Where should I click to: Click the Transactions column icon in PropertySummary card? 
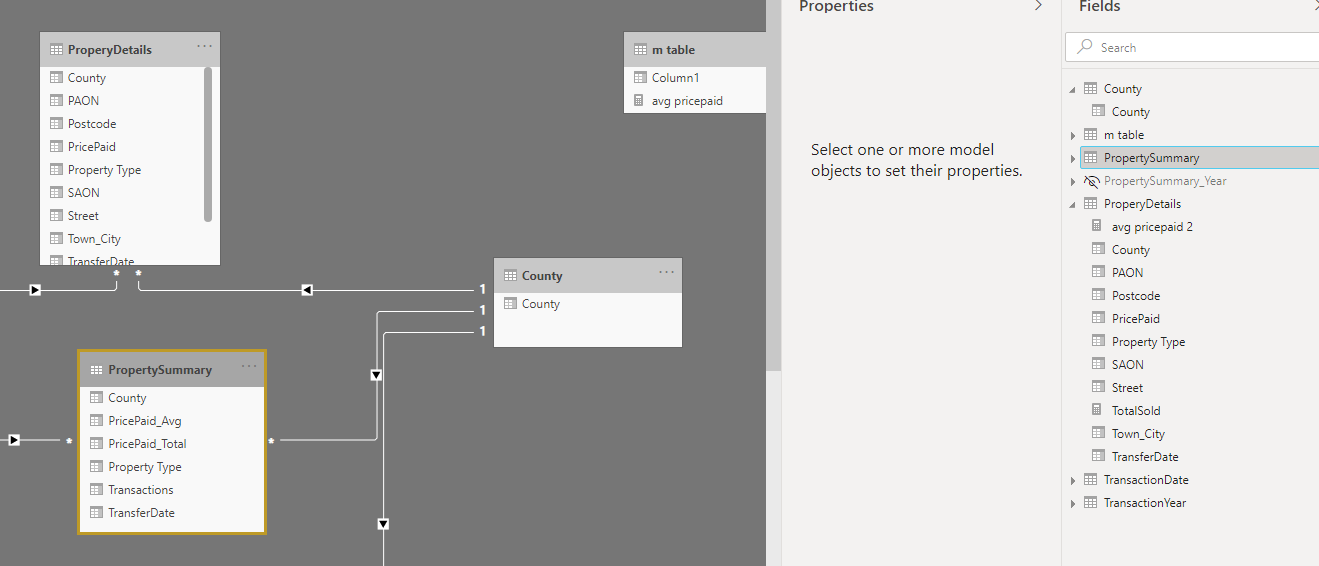pos(97,490)
